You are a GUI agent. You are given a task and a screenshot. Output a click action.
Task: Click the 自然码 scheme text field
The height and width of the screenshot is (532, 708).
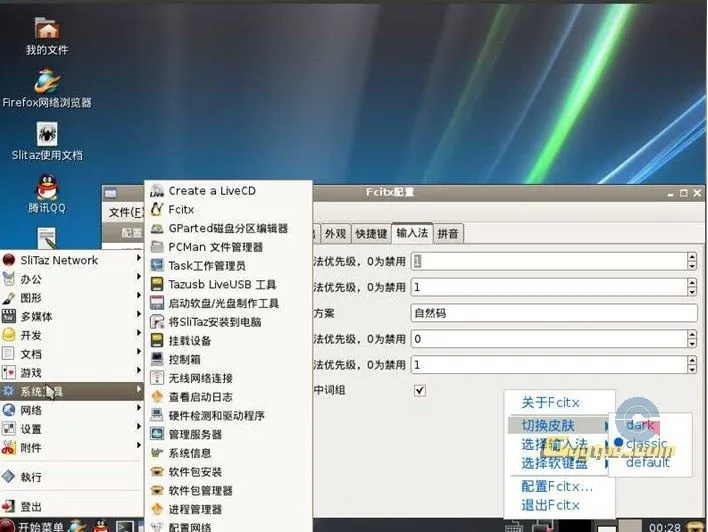(554, 313)
